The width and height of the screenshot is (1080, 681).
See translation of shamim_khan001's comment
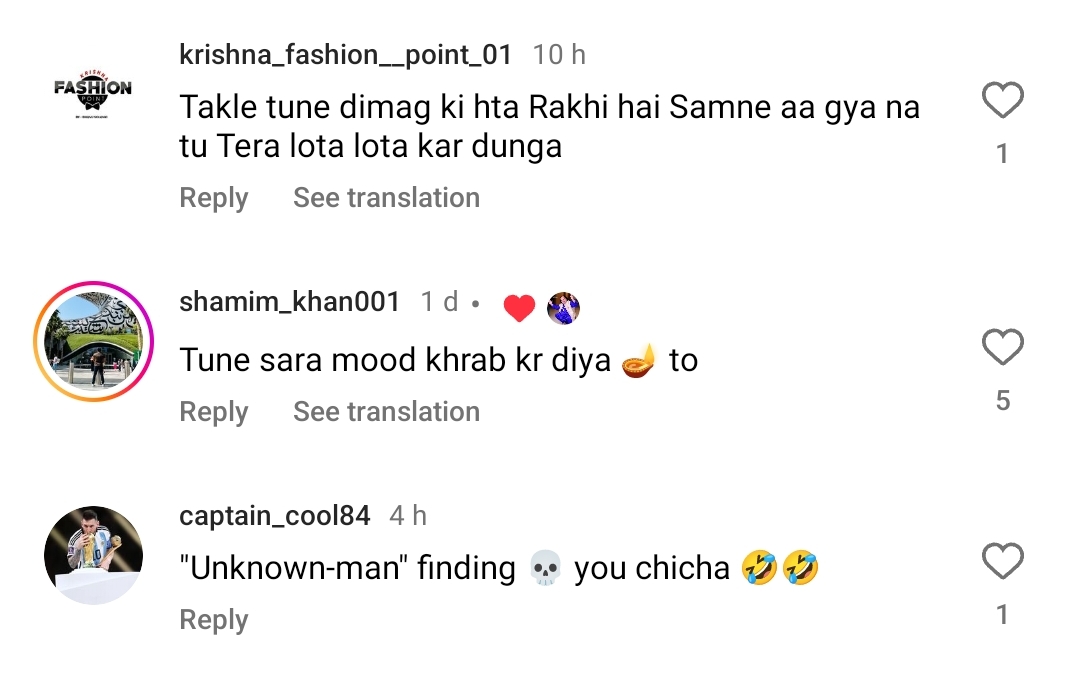pos(386,412)
